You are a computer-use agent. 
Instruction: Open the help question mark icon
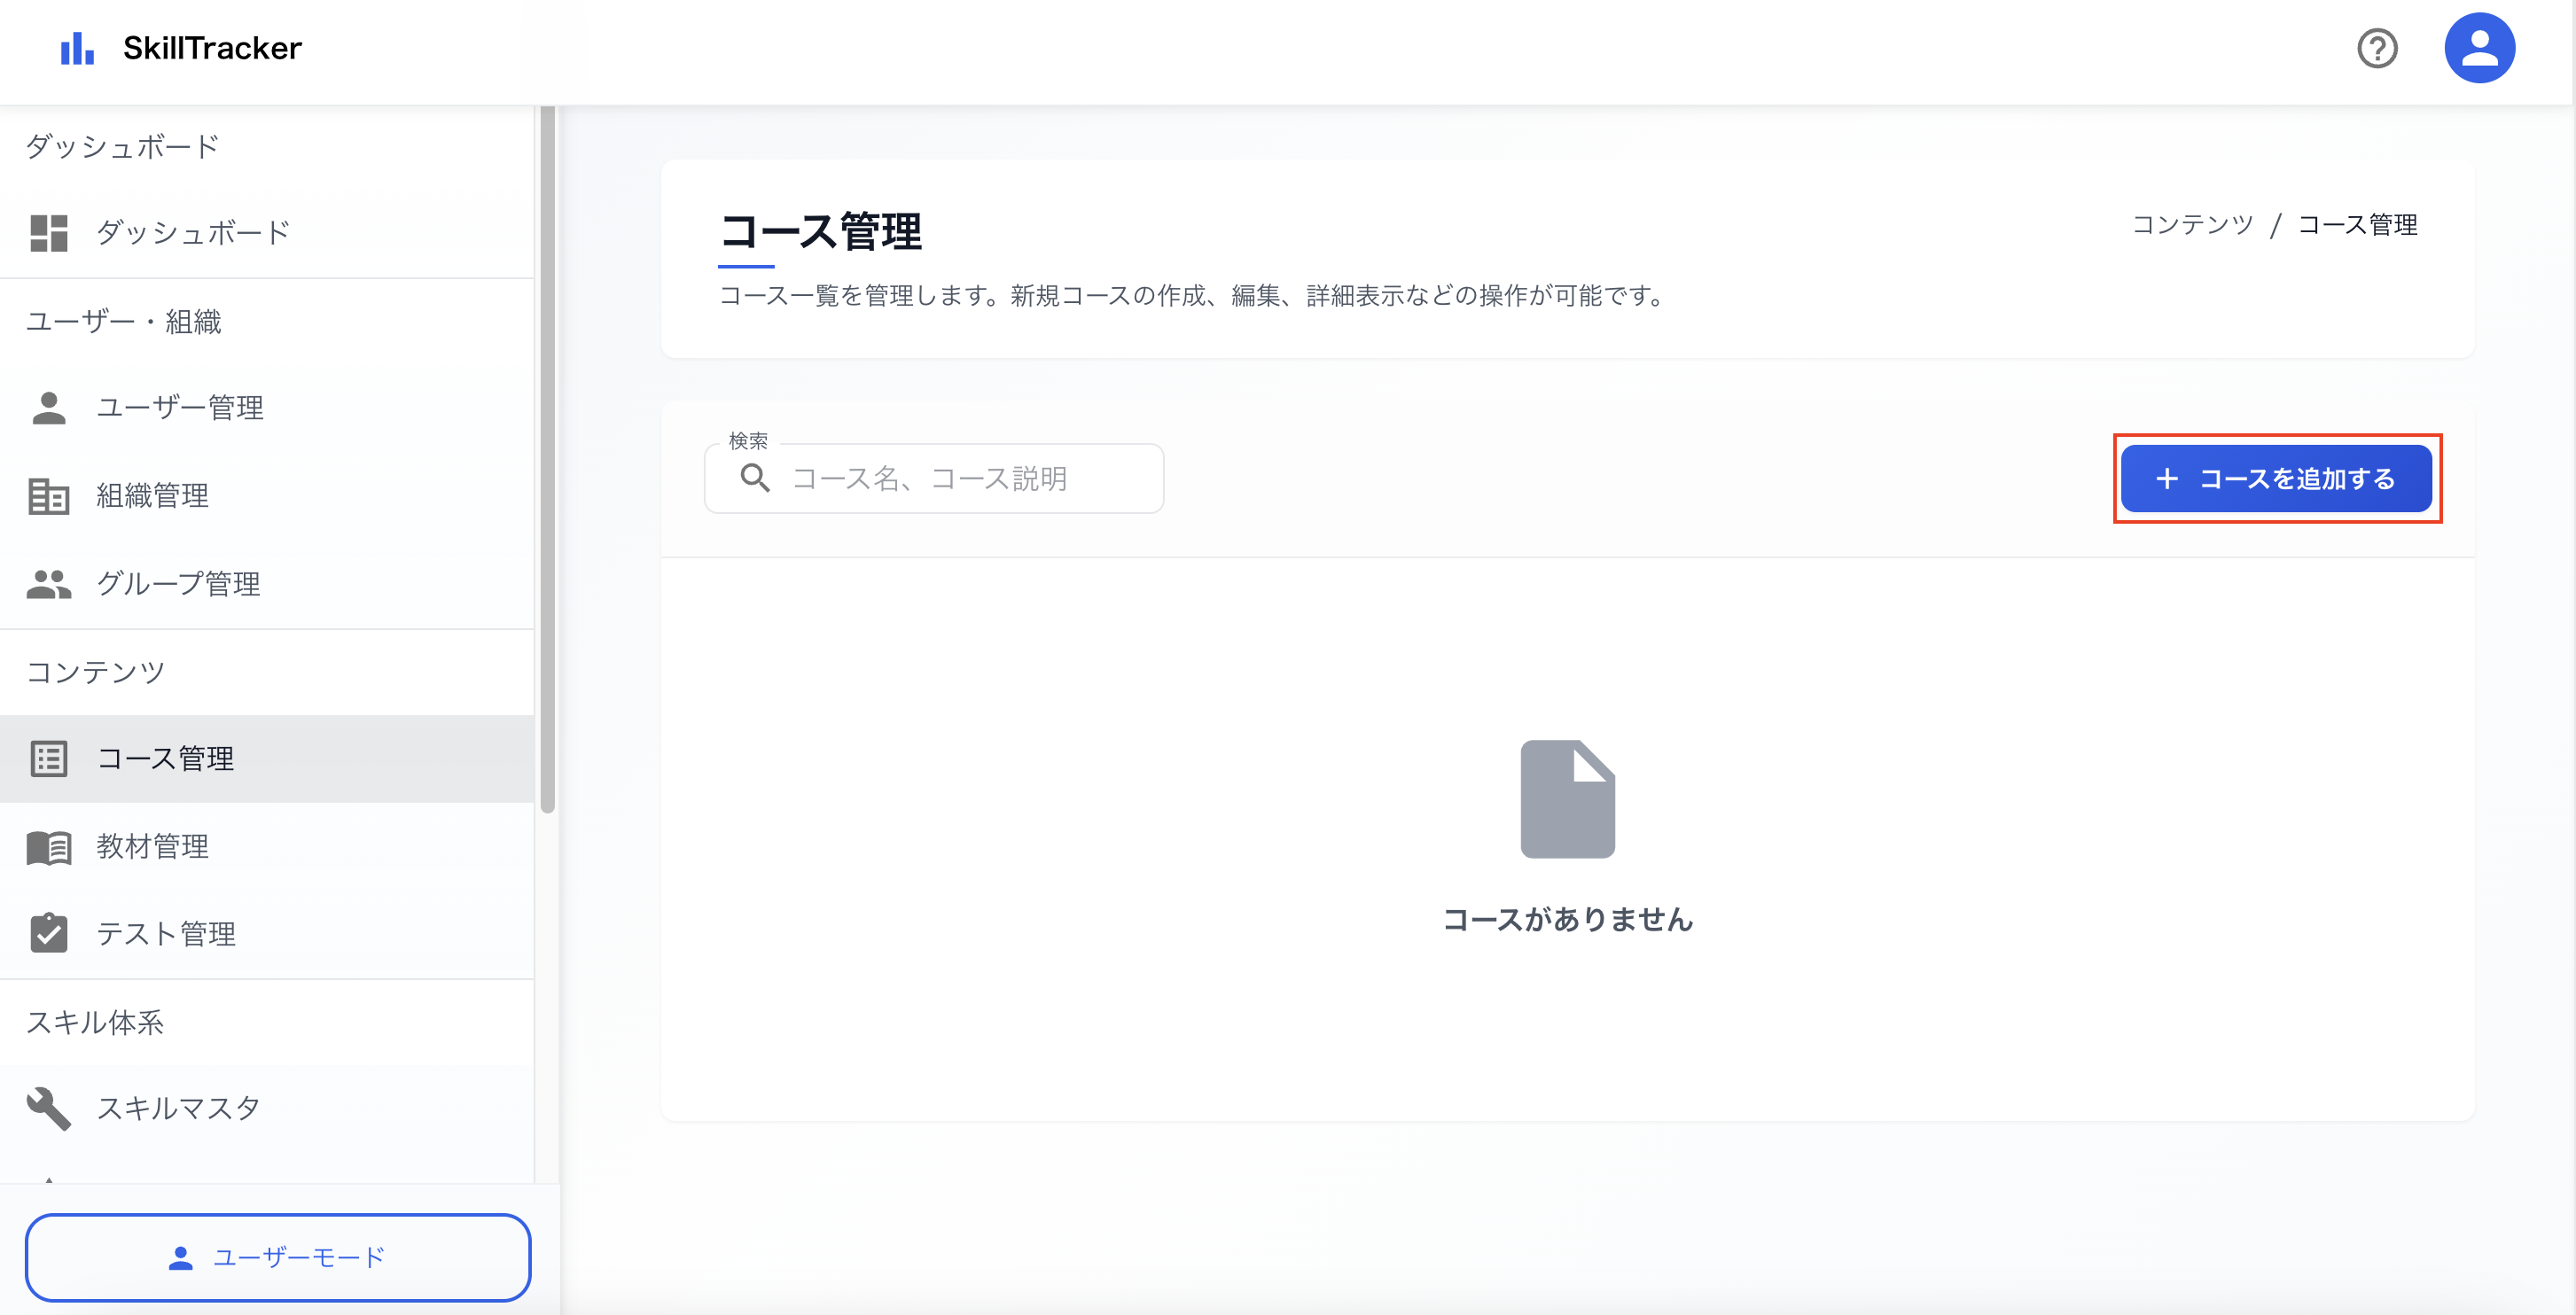(2377, 47)
